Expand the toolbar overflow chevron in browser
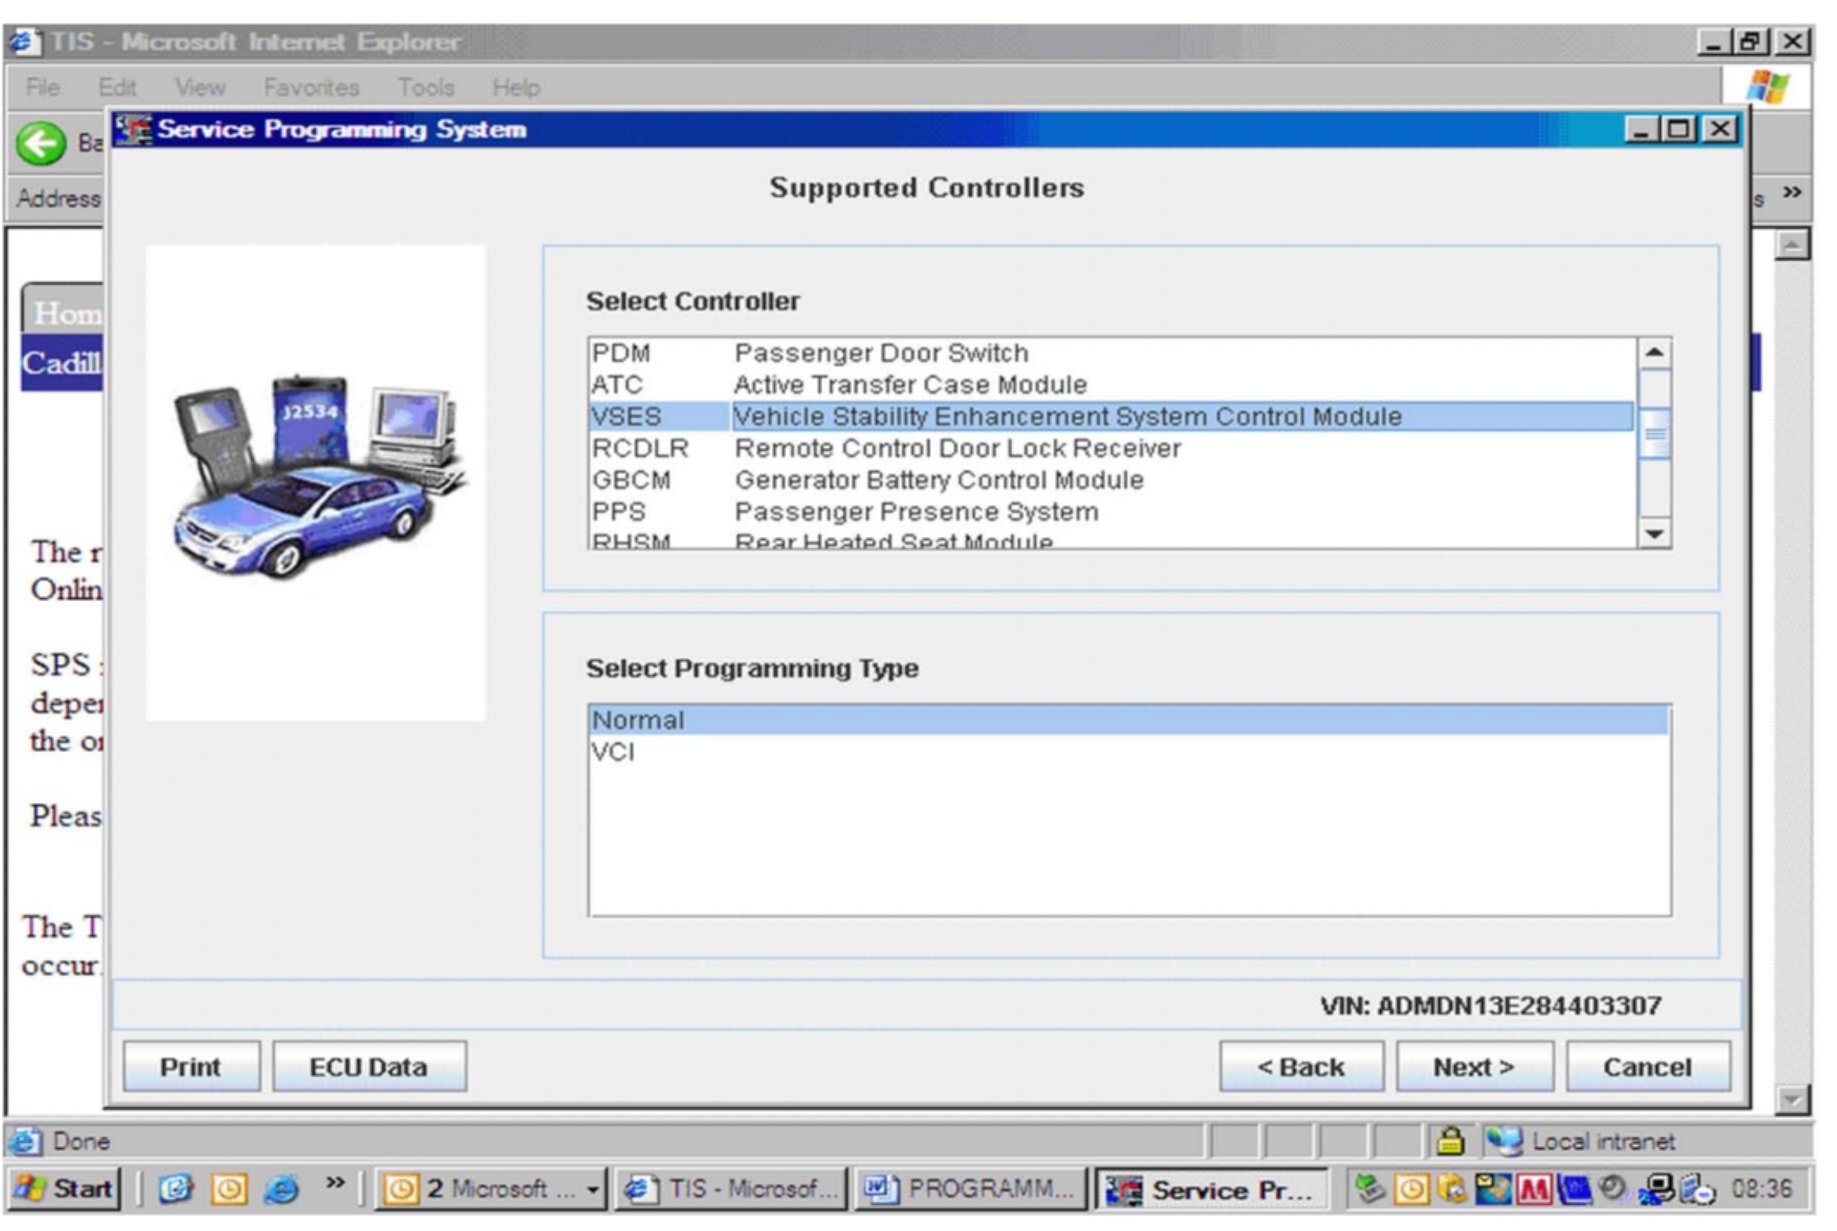This screenshot has width=1837, height=1231. (x=1791, y=192)
